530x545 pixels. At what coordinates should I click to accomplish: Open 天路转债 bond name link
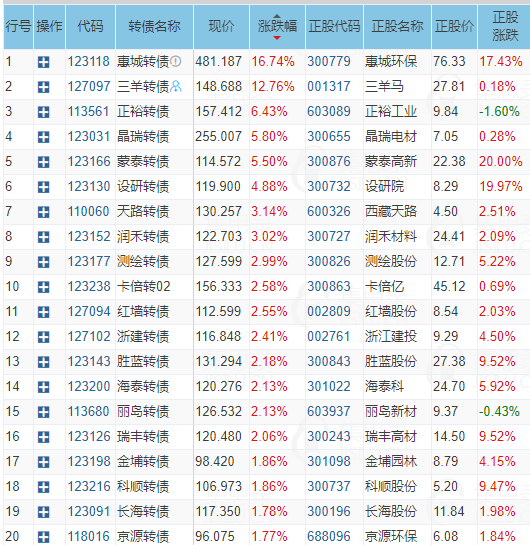pos(143,212)
